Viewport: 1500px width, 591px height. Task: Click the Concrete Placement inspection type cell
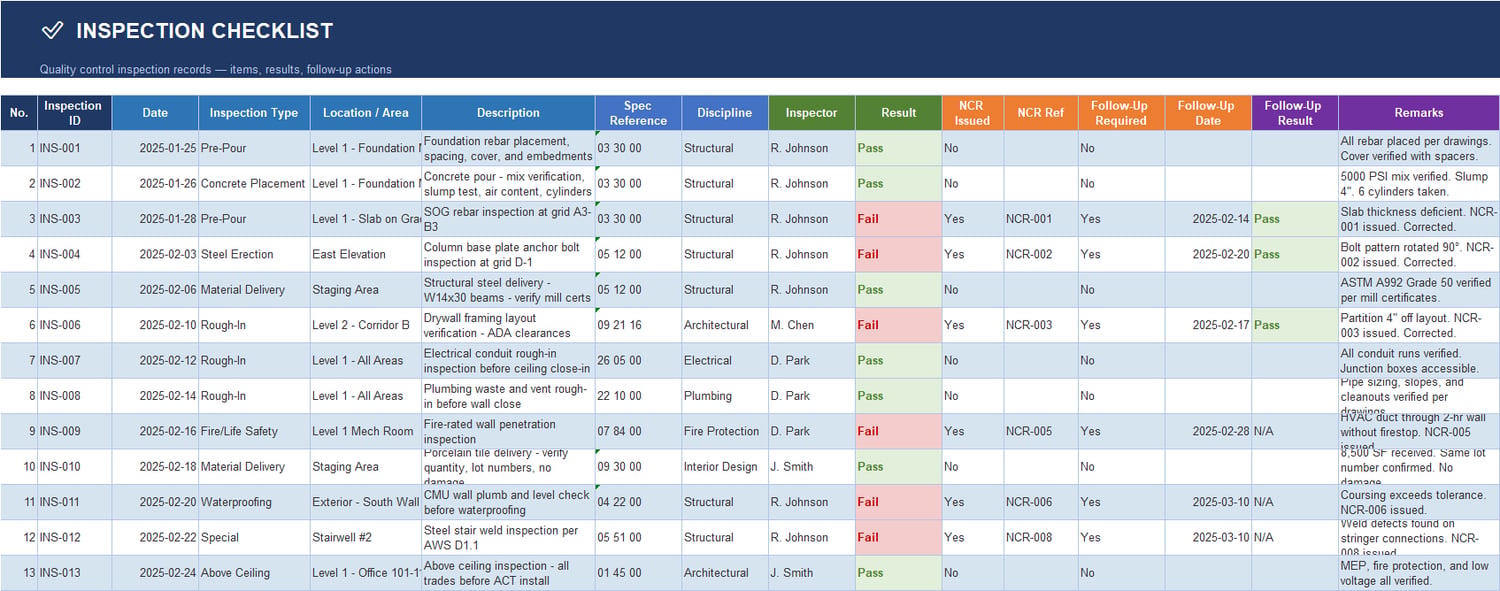point(254,183)
